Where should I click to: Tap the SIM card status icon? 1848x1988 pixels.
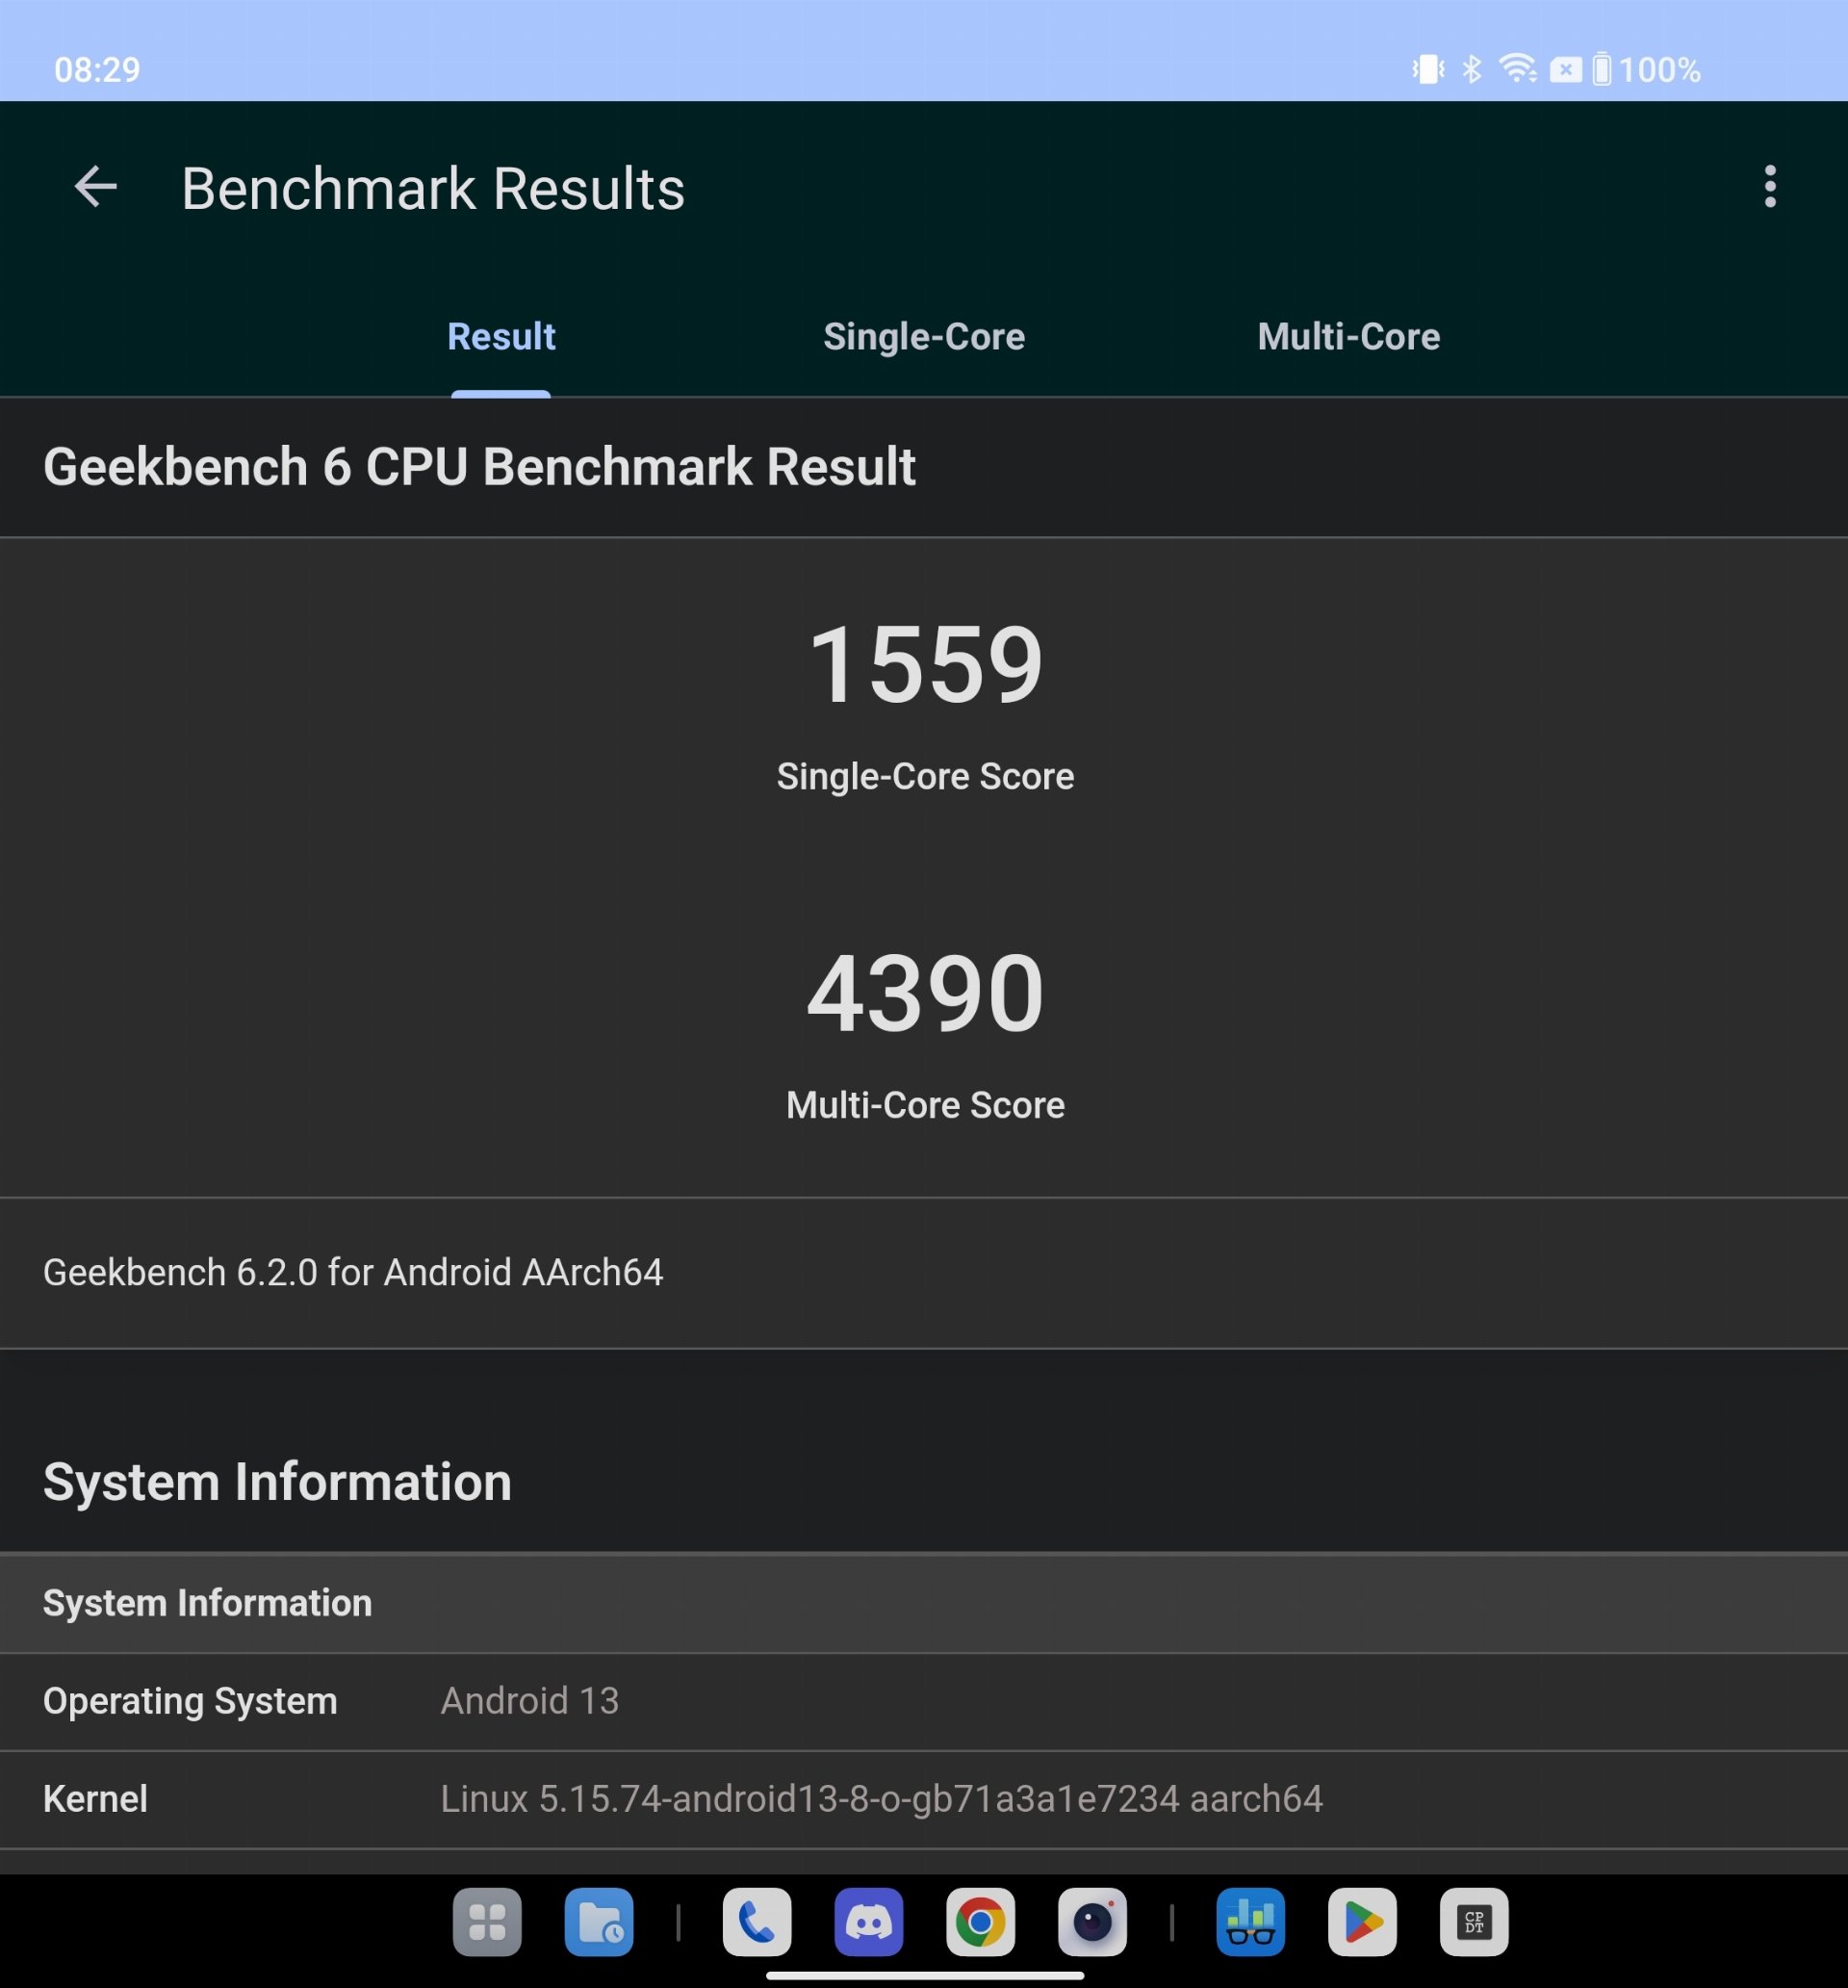click(x=1566, y=70)
